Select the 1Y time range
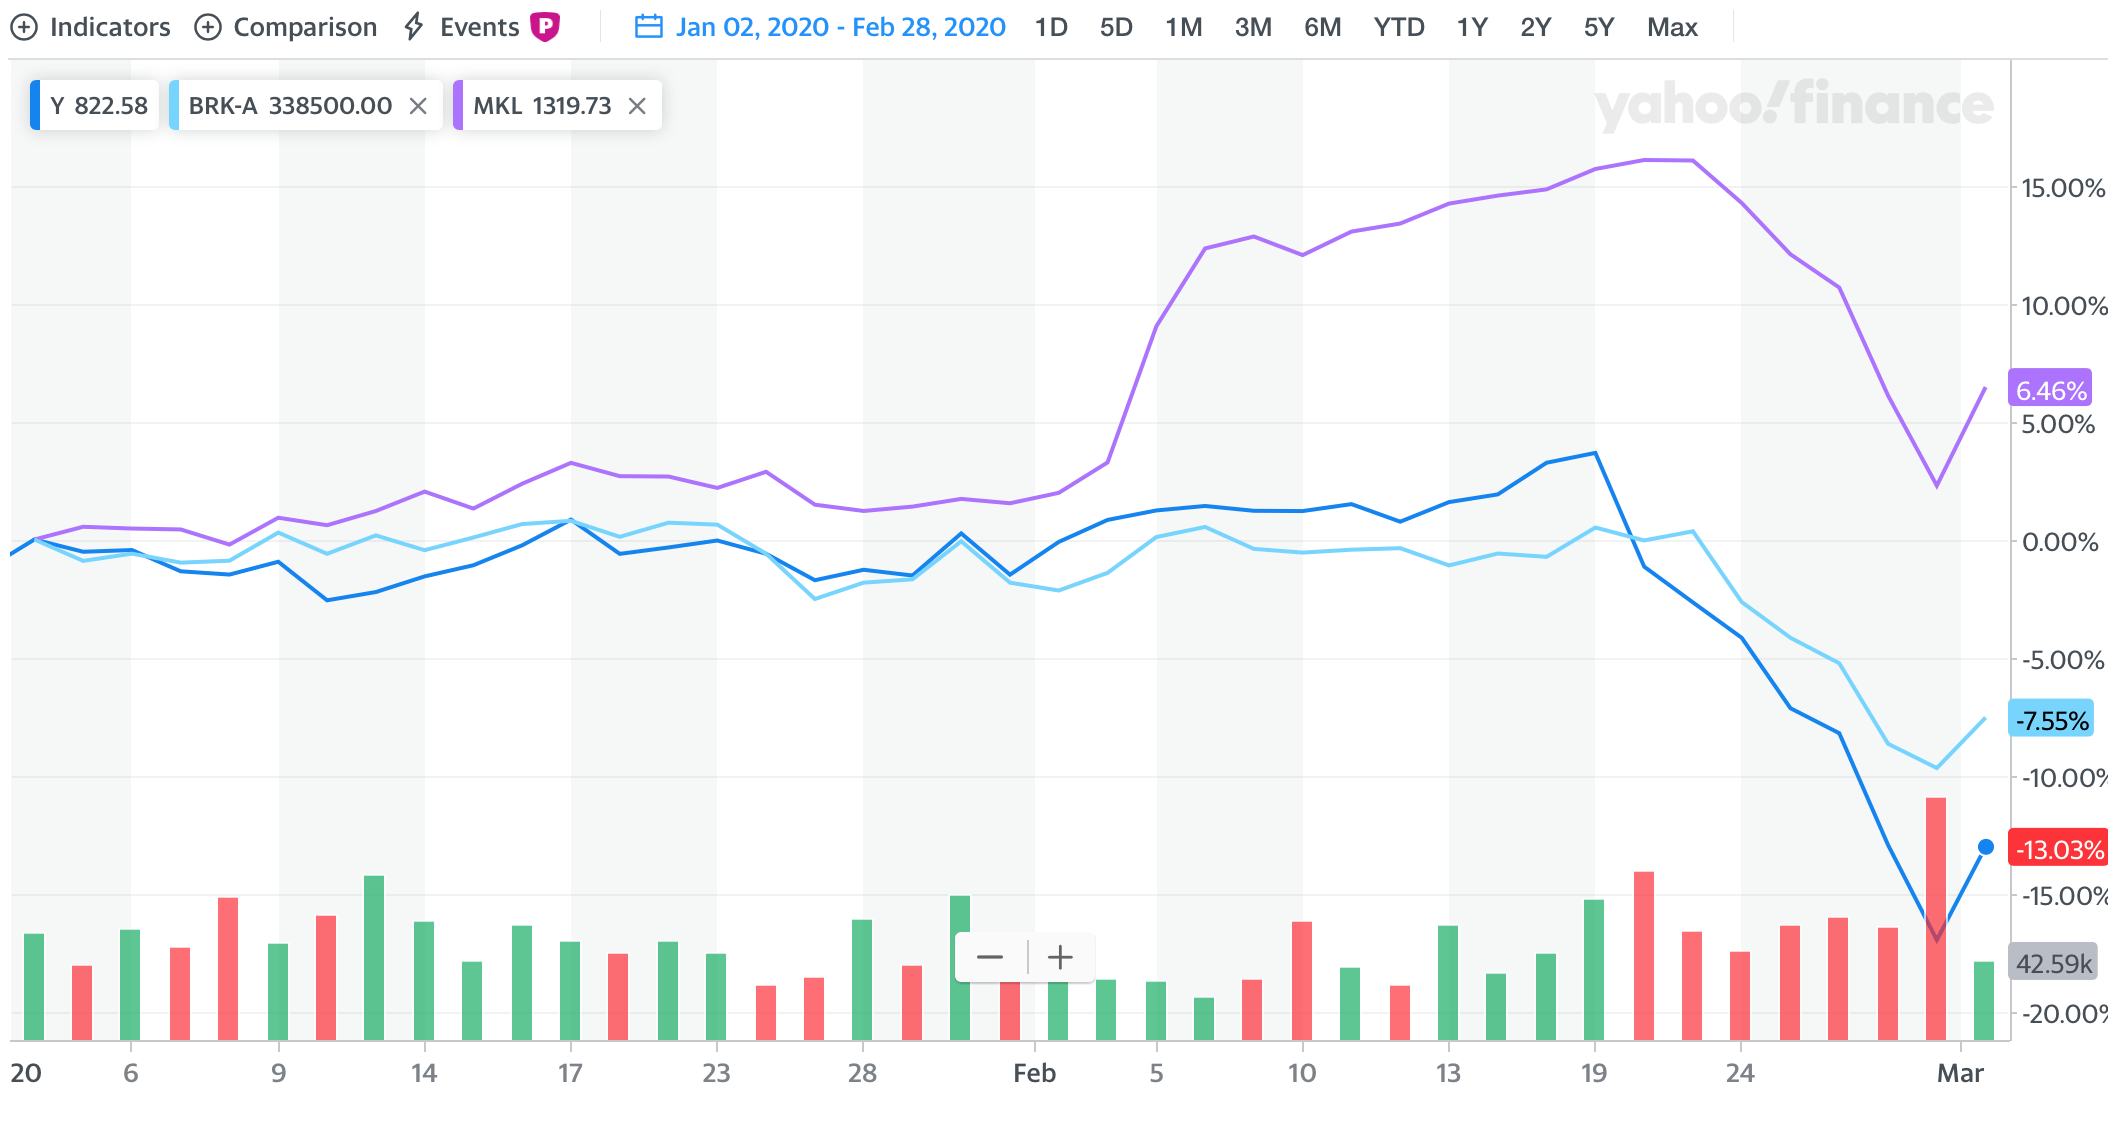The width and height of the screenshot is (2108, 1140). [1472, 27]
